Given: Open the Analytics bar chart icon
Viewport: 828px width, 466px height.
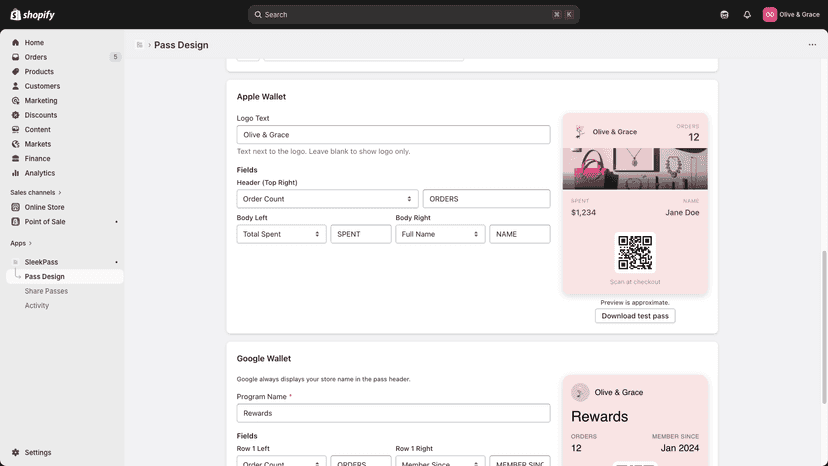Looking at the screenshot, I should pos(15,173).
